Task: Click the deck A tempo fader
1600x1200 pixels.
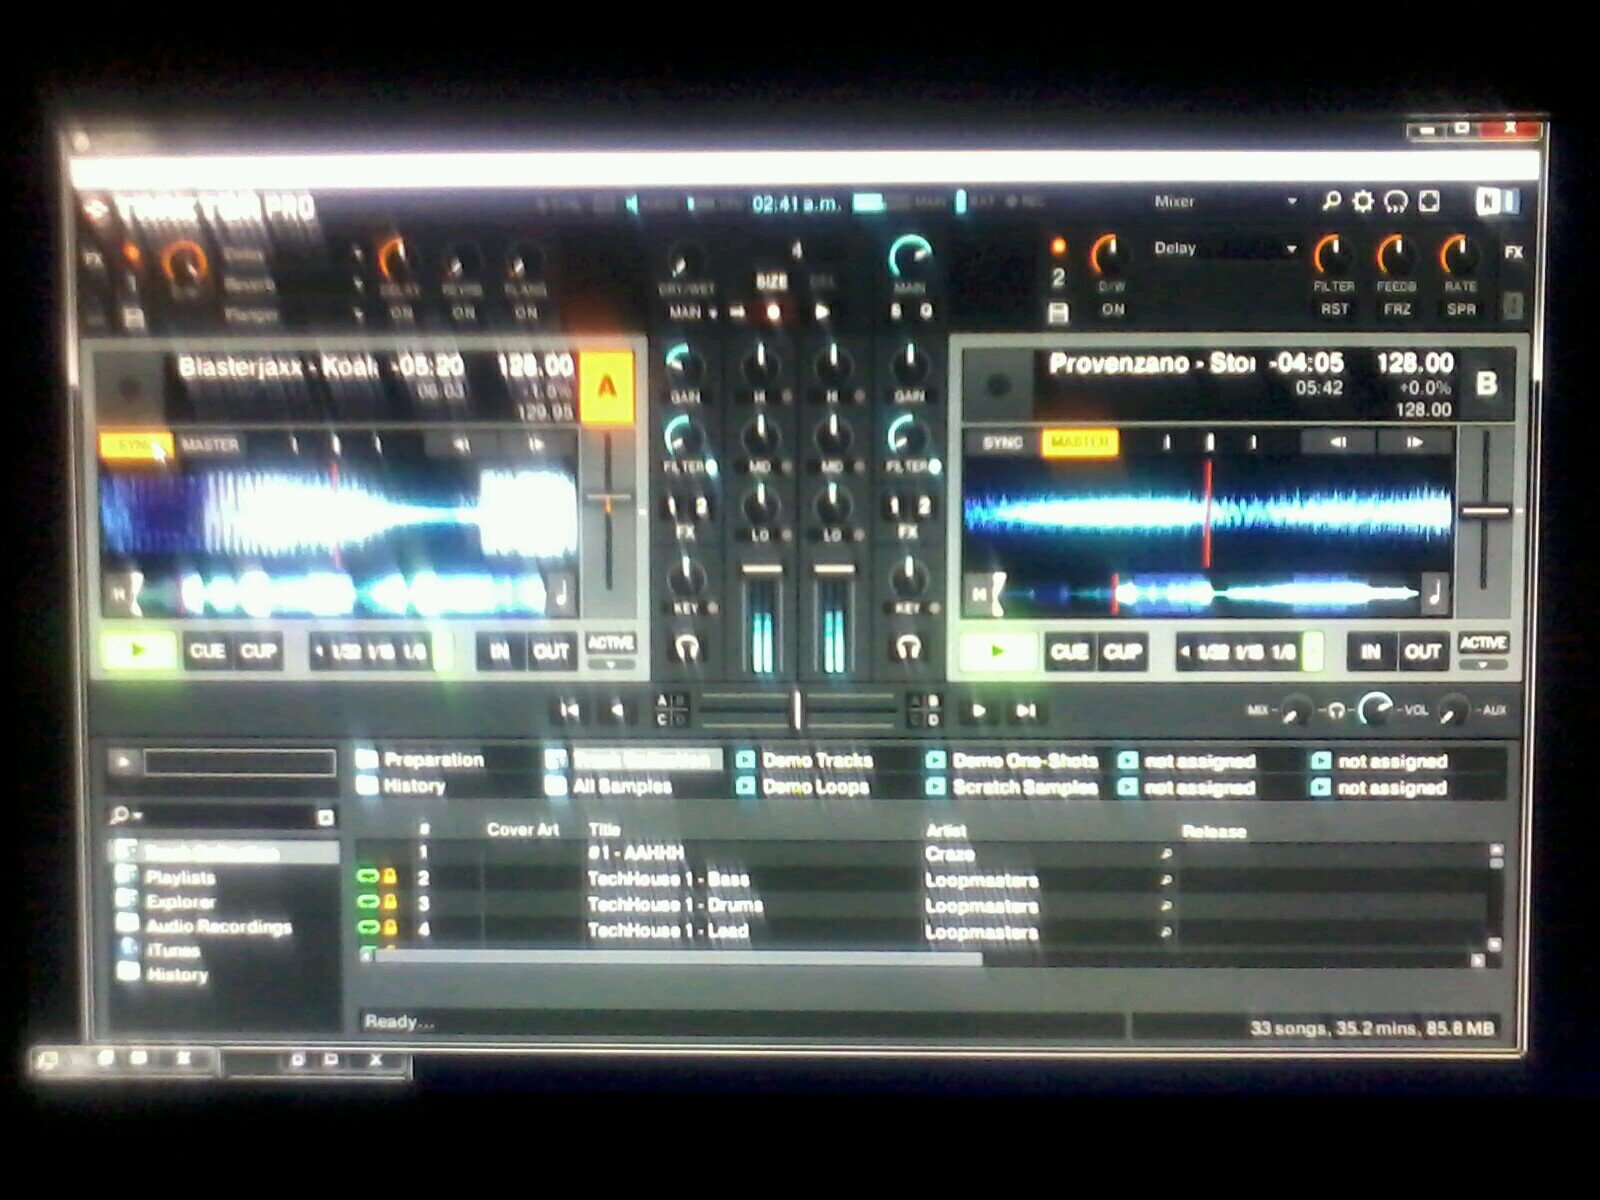Action: [608, 497]
